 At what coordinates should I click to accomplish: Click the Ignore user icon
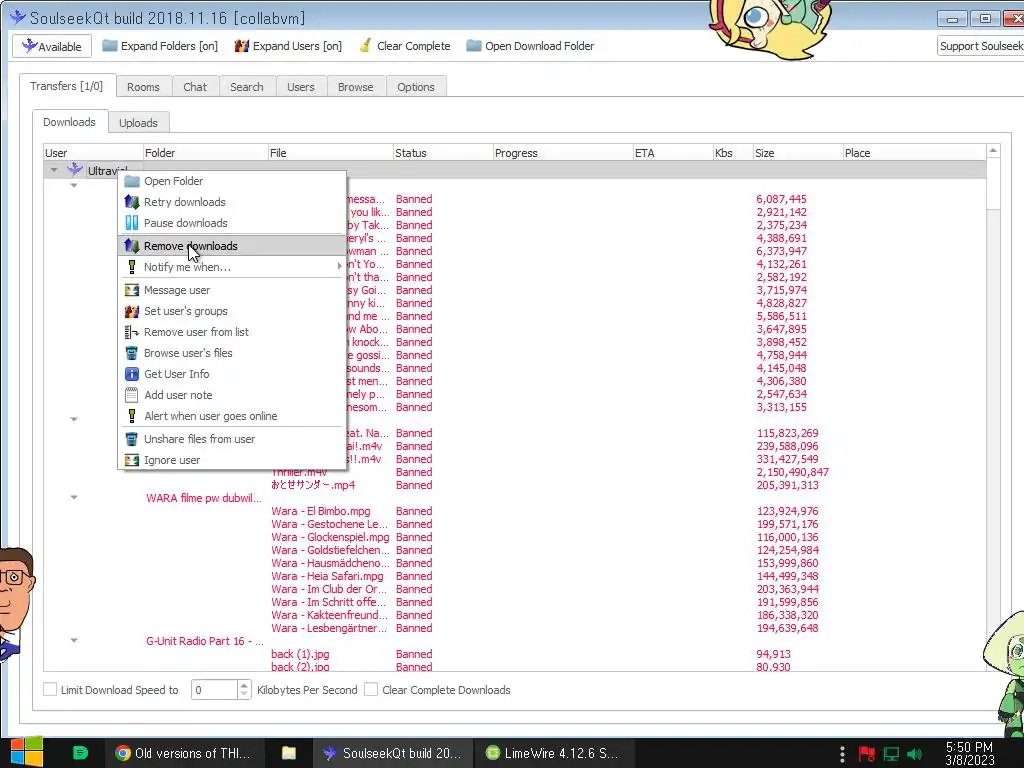(x=132, y=460)
